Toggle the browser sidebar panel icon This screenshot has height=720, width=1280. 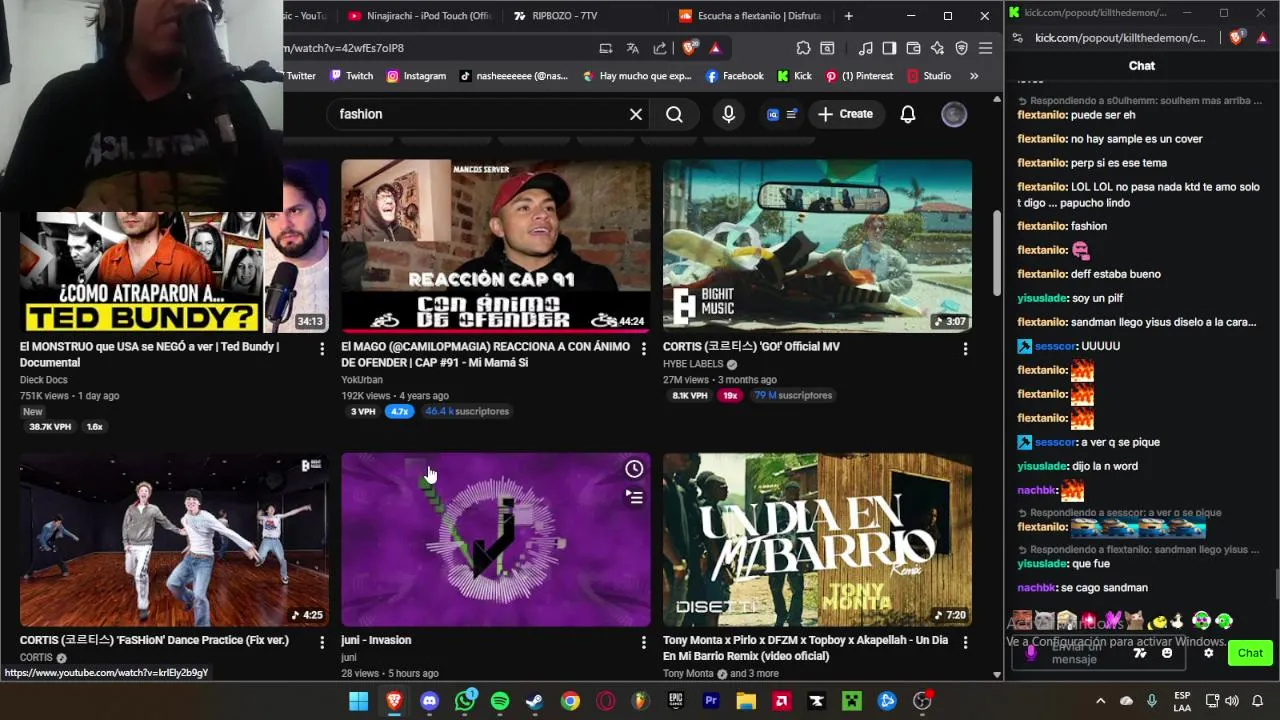point(889,48)
